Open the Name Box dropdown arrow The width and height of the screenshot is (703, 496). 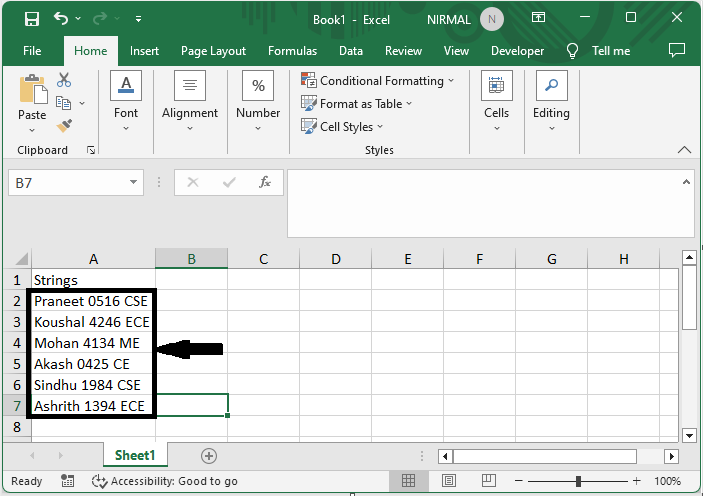coord(133,182)
